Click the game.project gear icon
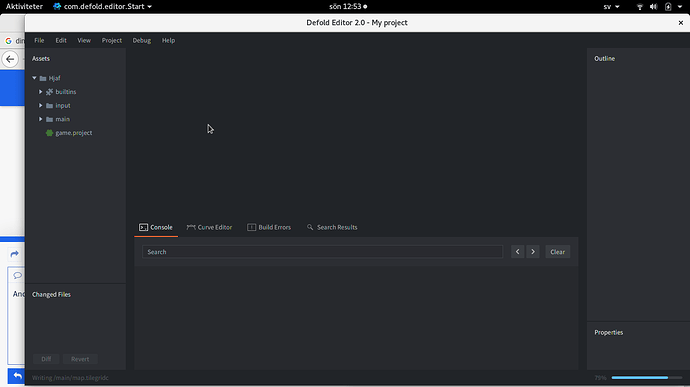This screenshot has width=690, height=387. (x=49, y=133)
